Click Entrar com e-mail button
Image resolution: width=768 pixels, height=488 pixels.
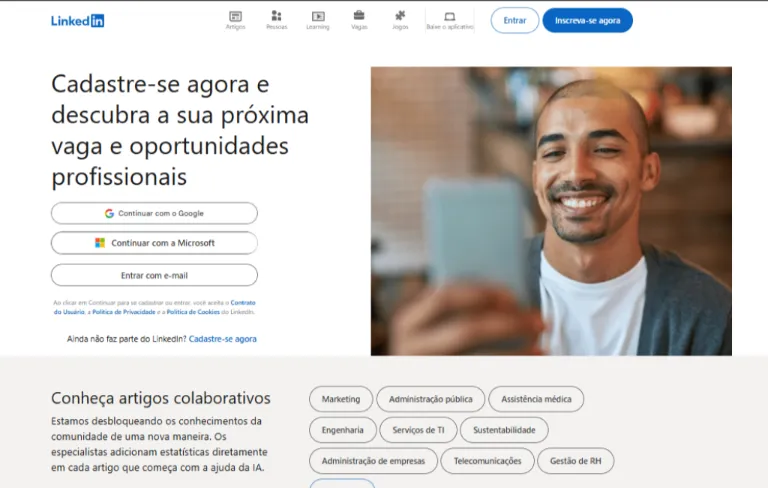click(154, 275)
